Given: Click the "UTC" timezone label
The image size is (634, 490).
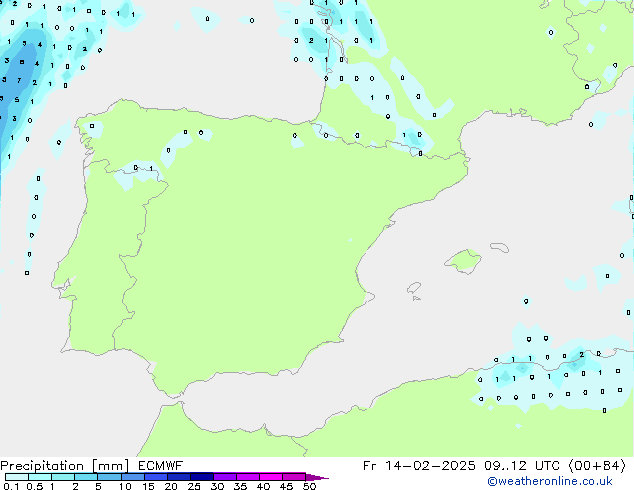Looking at the screenshot, I should pyautogui.click(x=547, y=466).
